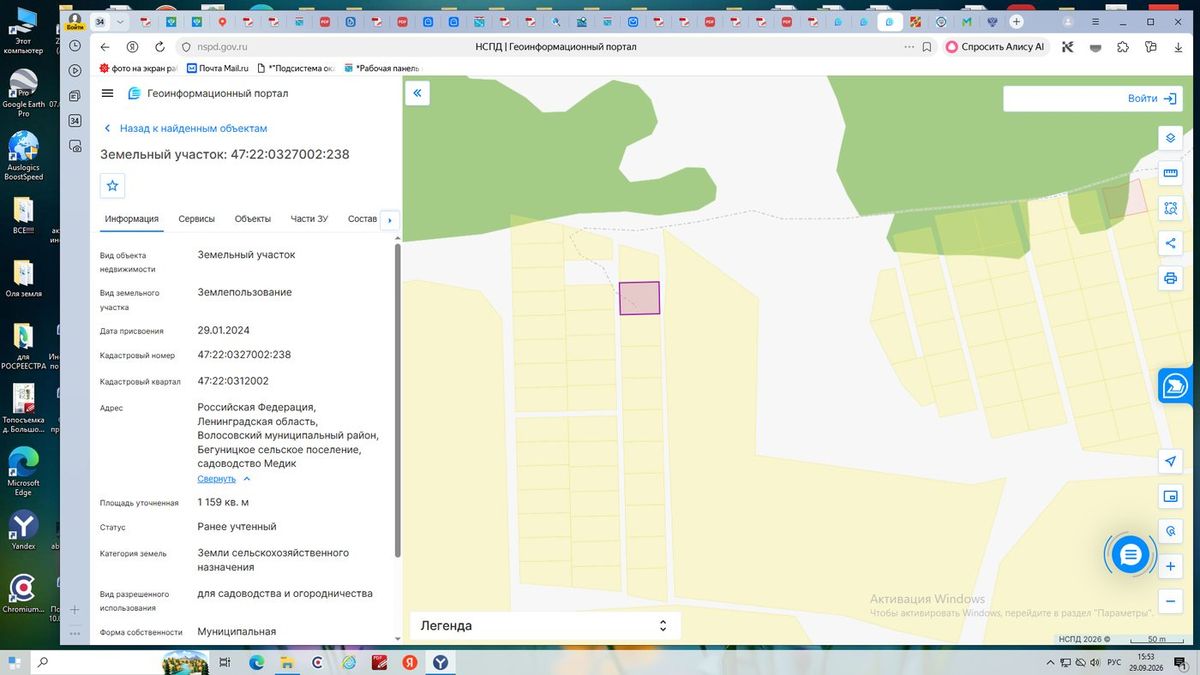Open the Windows Start menu

[x=15, y=662]
